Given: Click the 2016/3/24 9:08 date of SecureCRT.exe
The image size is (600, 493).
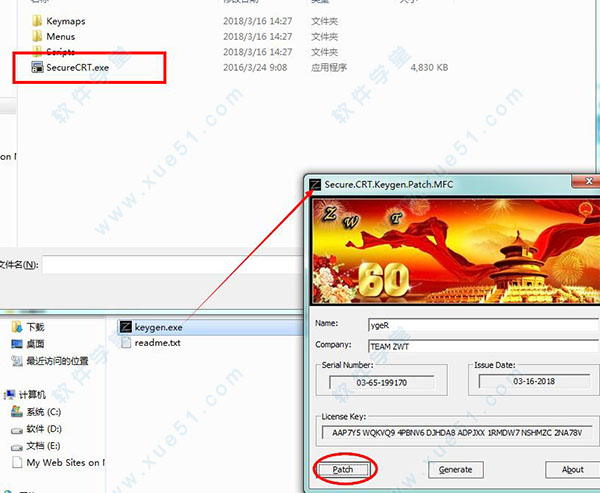Looking at the screenshot, I should coord(255,67).
